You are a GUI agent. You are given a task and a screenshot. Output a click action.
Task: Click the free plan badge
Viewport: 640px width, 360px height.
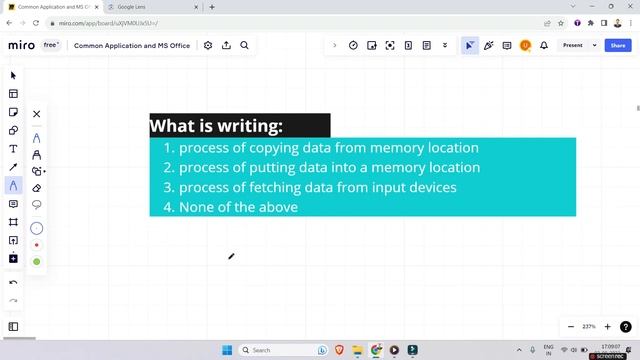click(51, 45)
